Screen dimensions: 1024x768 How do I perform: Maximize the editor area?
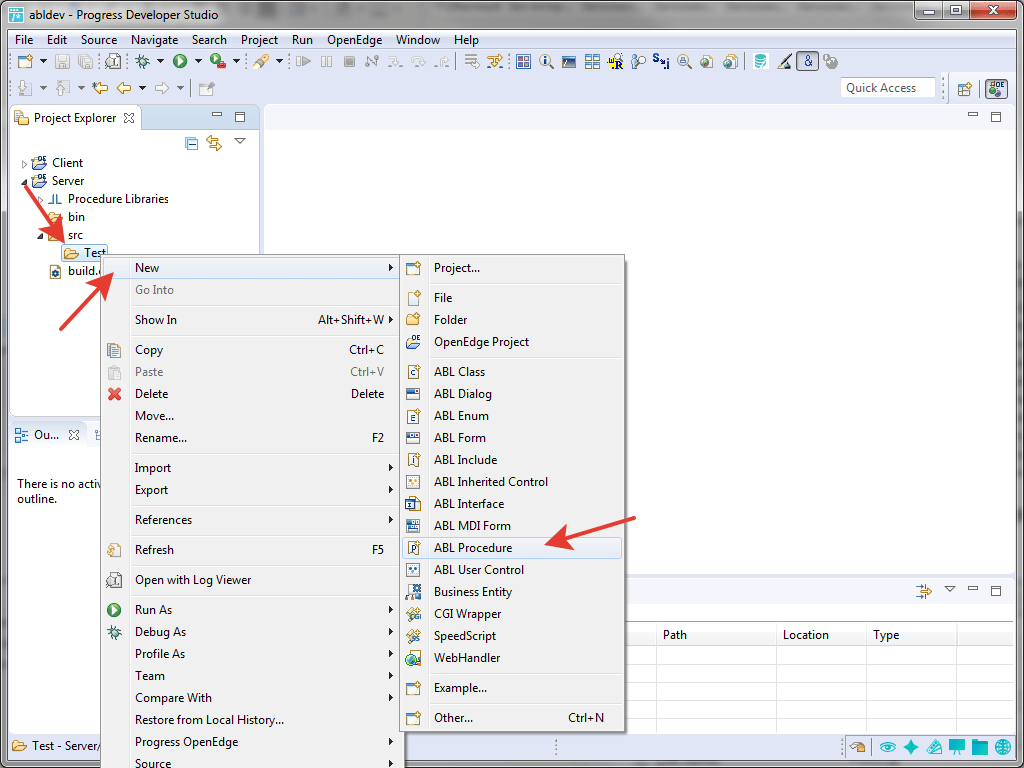pos(996,117)
